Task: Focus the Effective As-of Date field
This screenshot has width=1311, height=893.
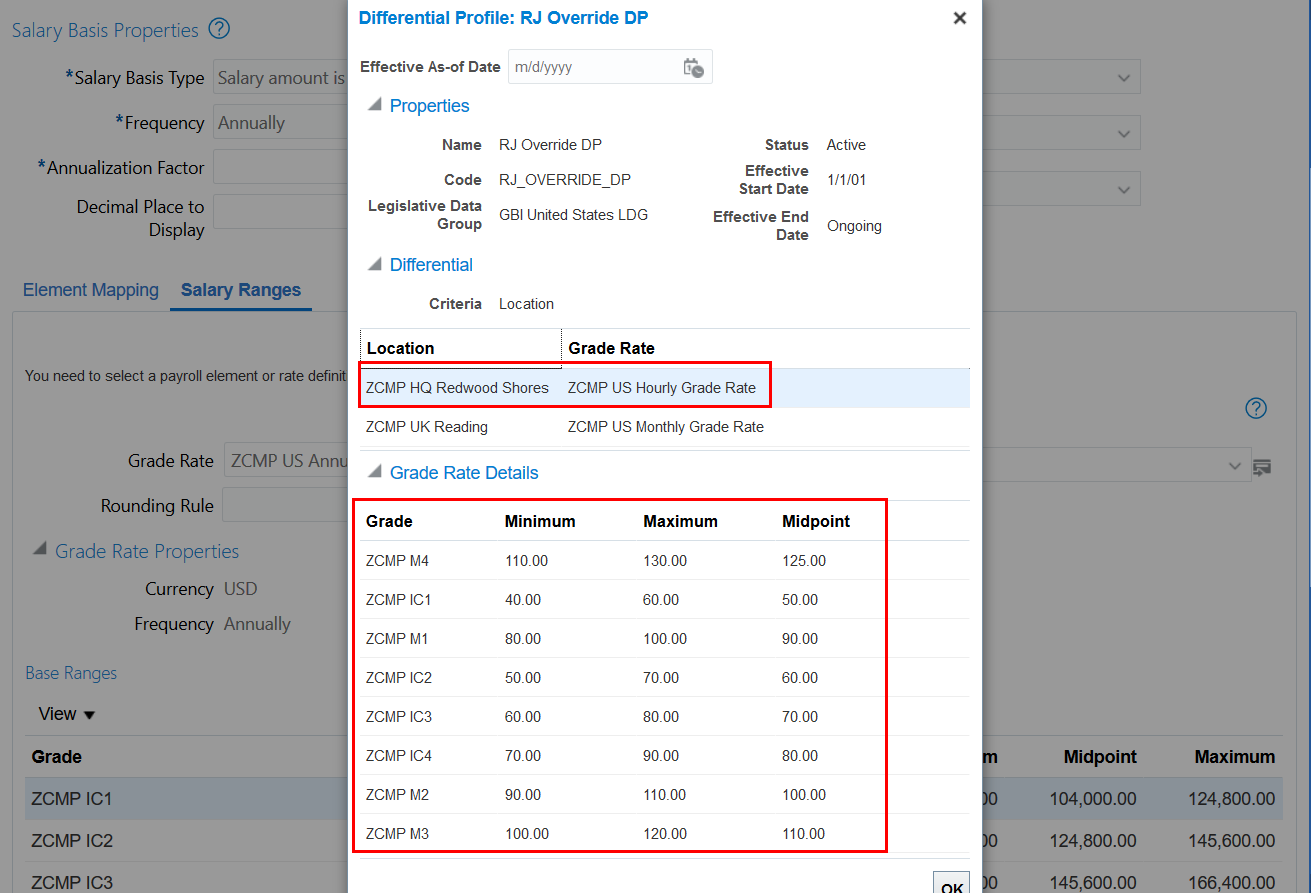Action: 594,67
